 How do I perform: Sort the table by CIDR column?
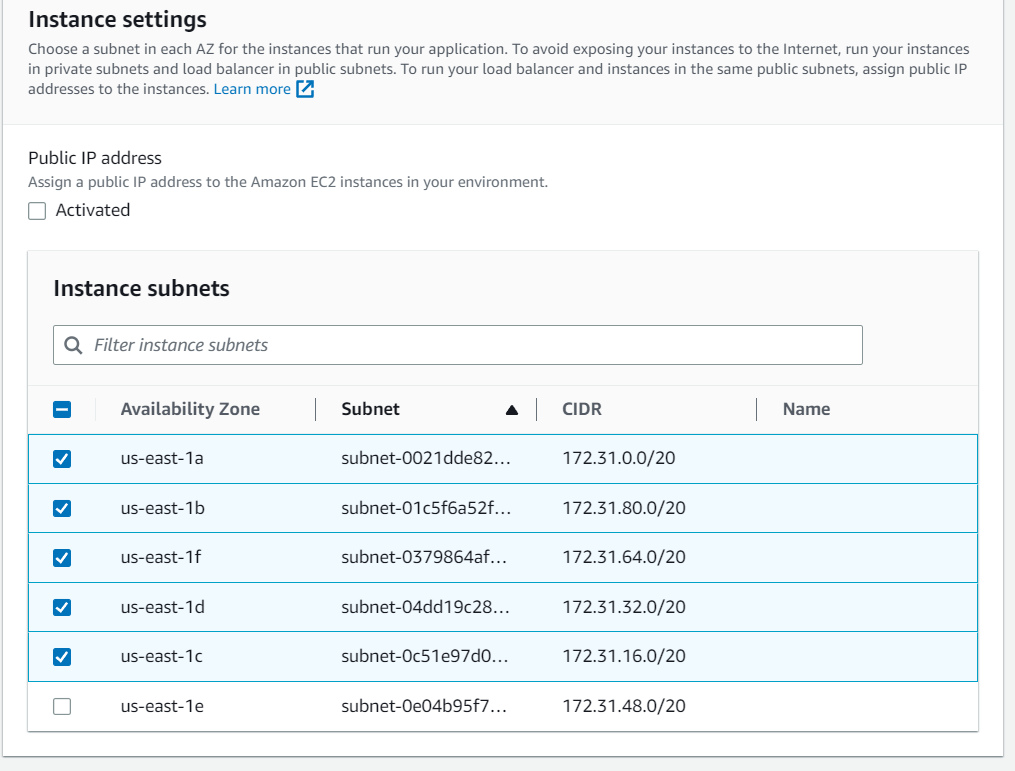pos(585,409)
